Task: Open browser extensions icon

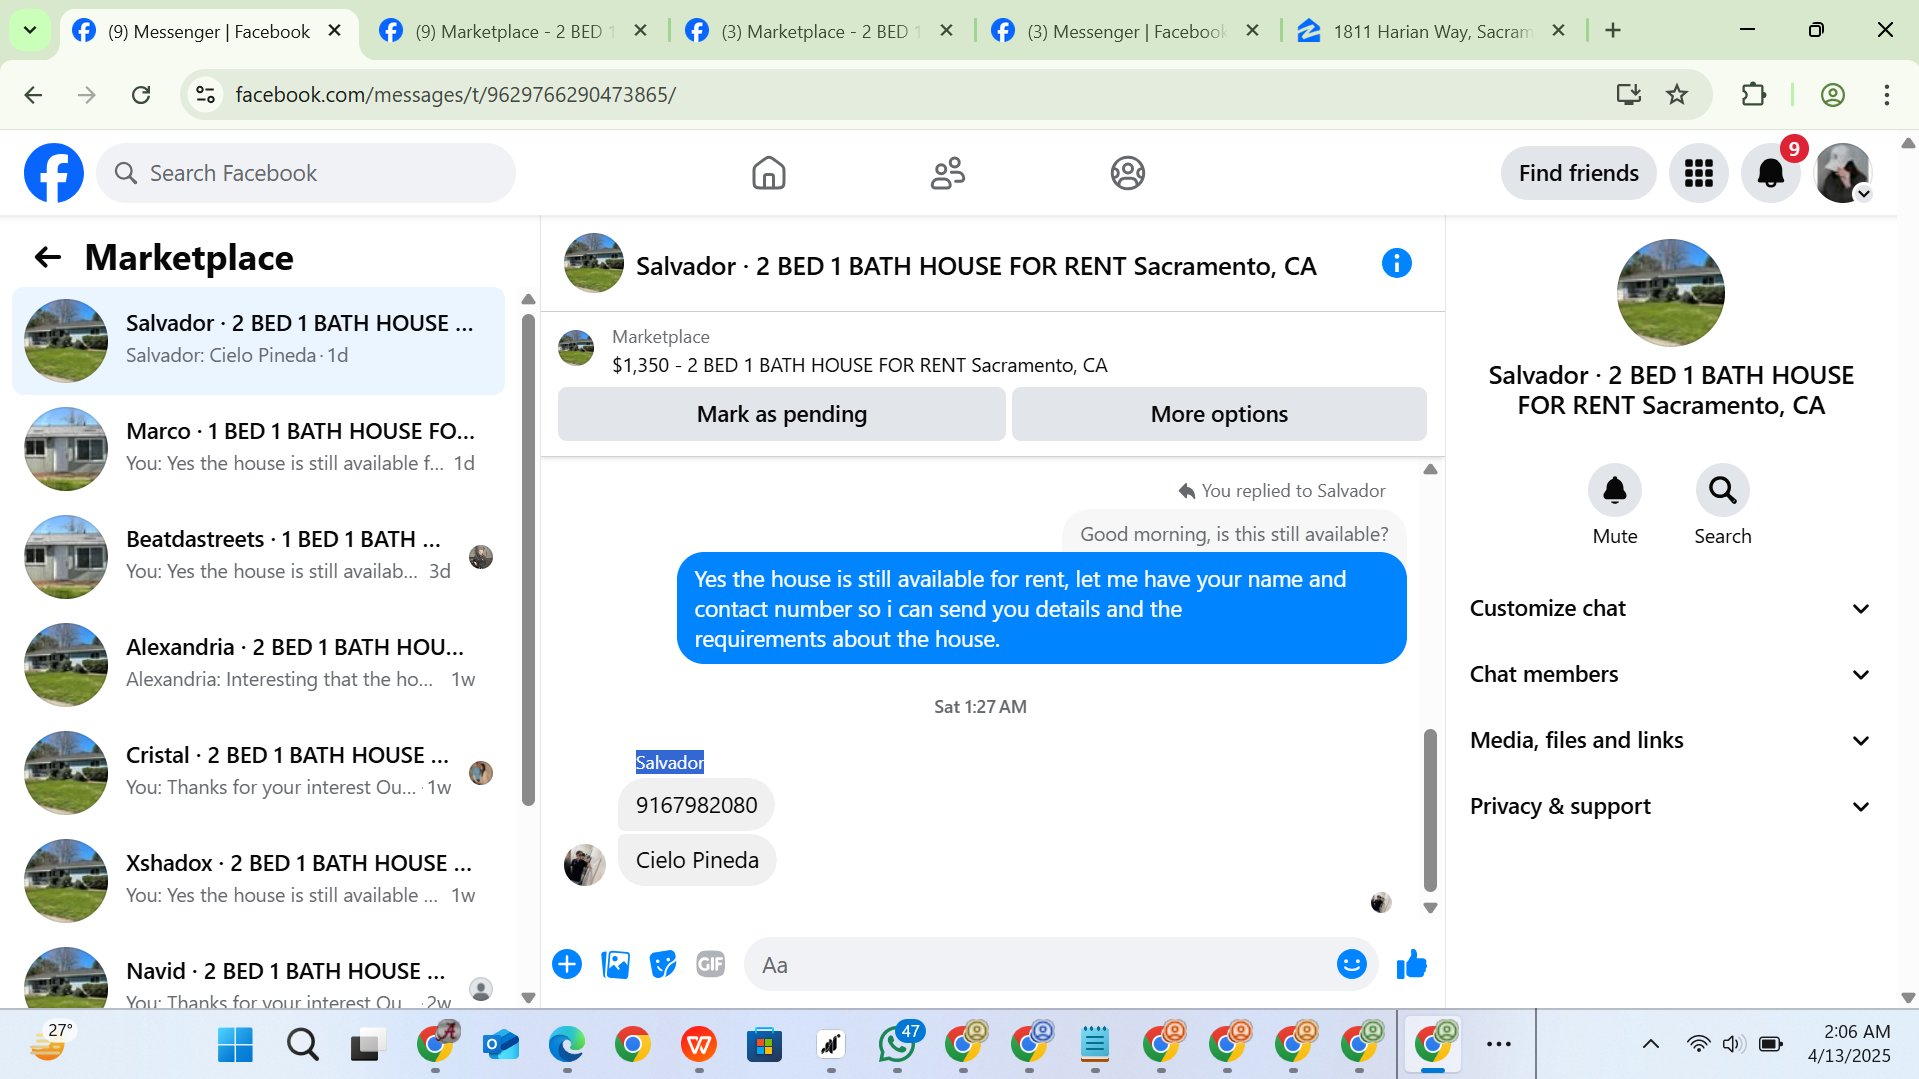Action: pyautogui.click(x=1753, y=95)
